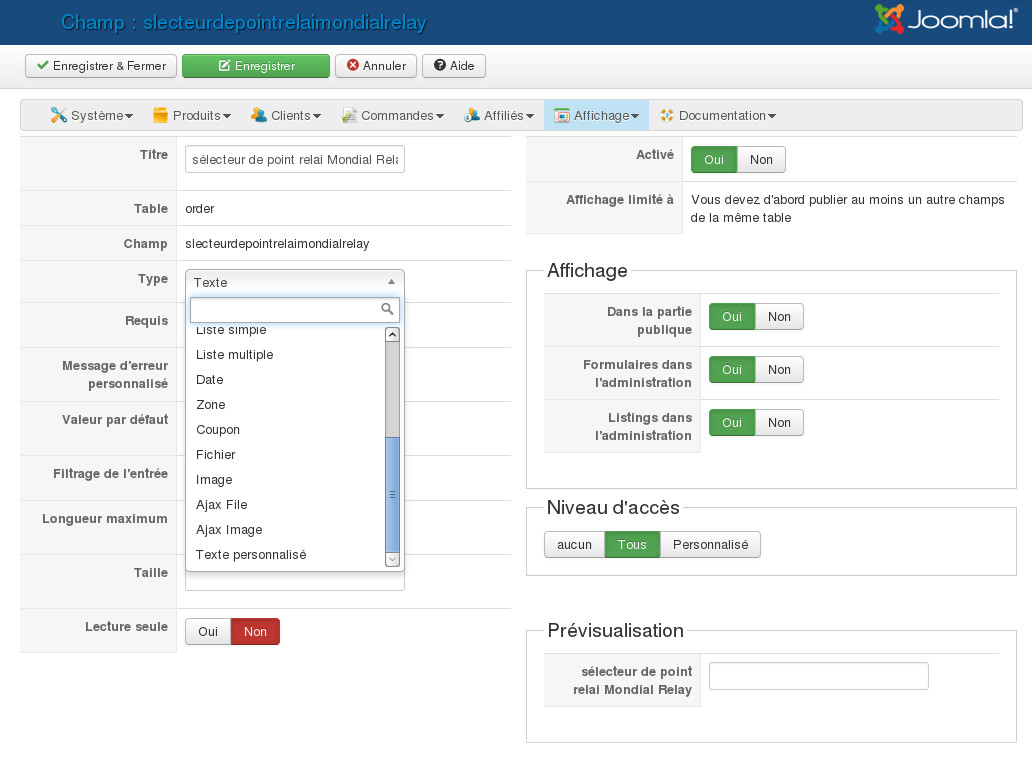Viewport: 1032px width, 757px height.
Task: Select Texte personnalisé type option
Action: (286, 554)
